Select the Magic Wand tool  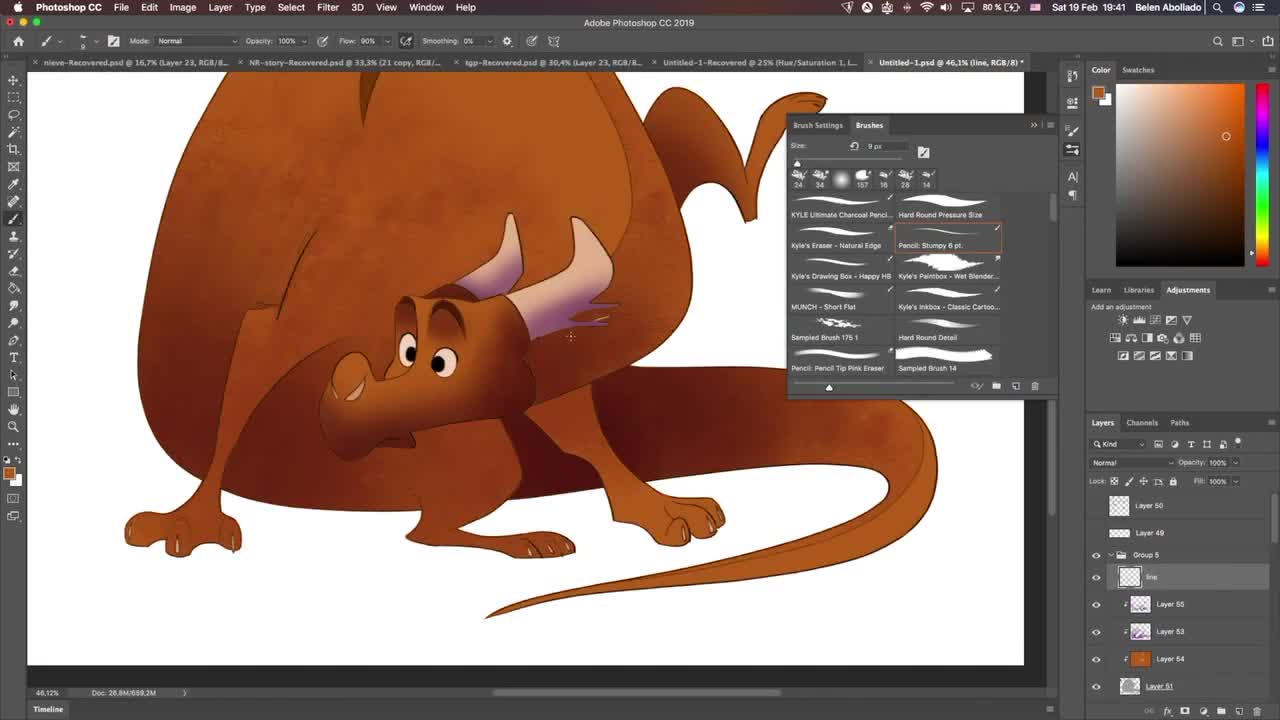pyautogui.click(x=13, y=132)
